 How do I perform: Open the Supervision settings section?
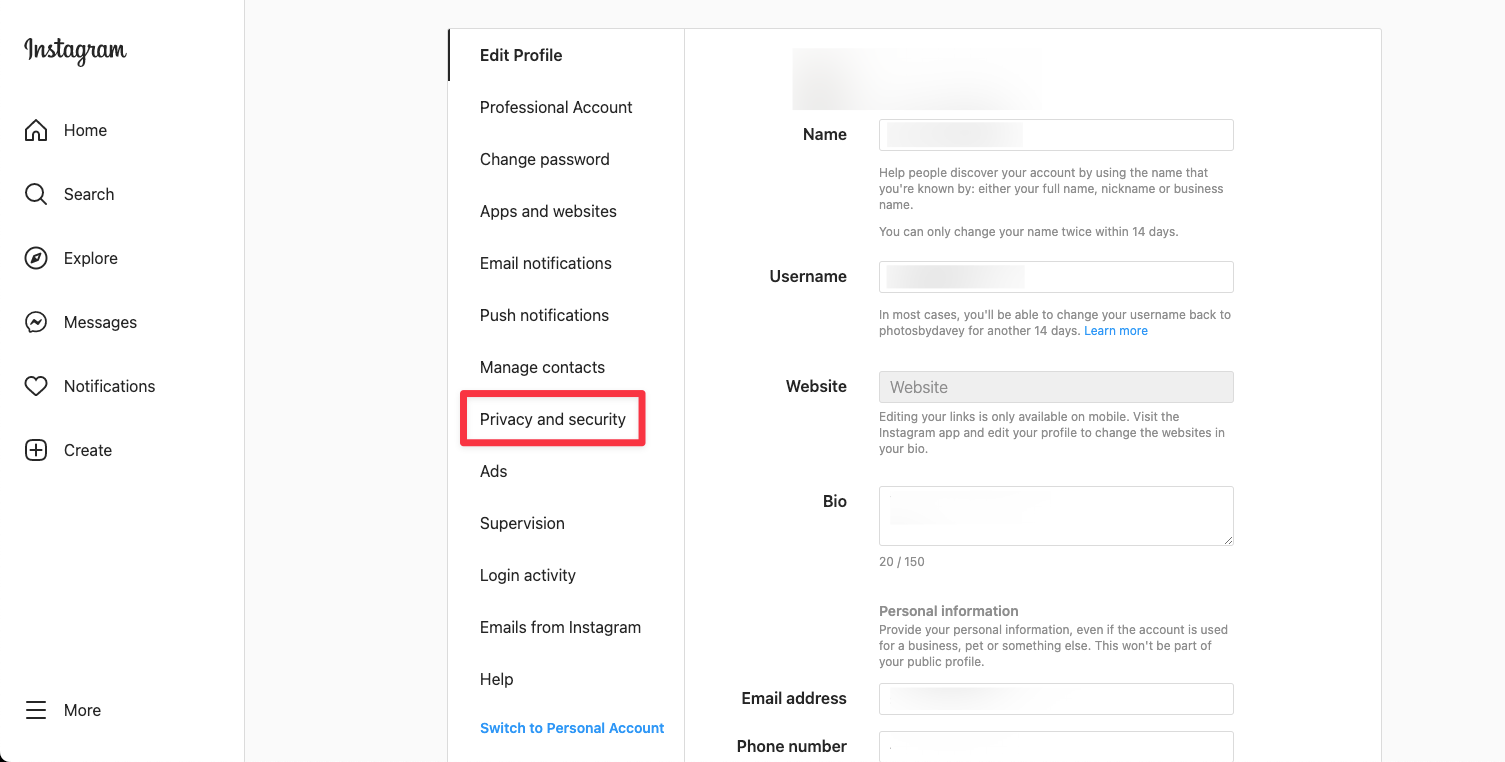pos(566,523)
